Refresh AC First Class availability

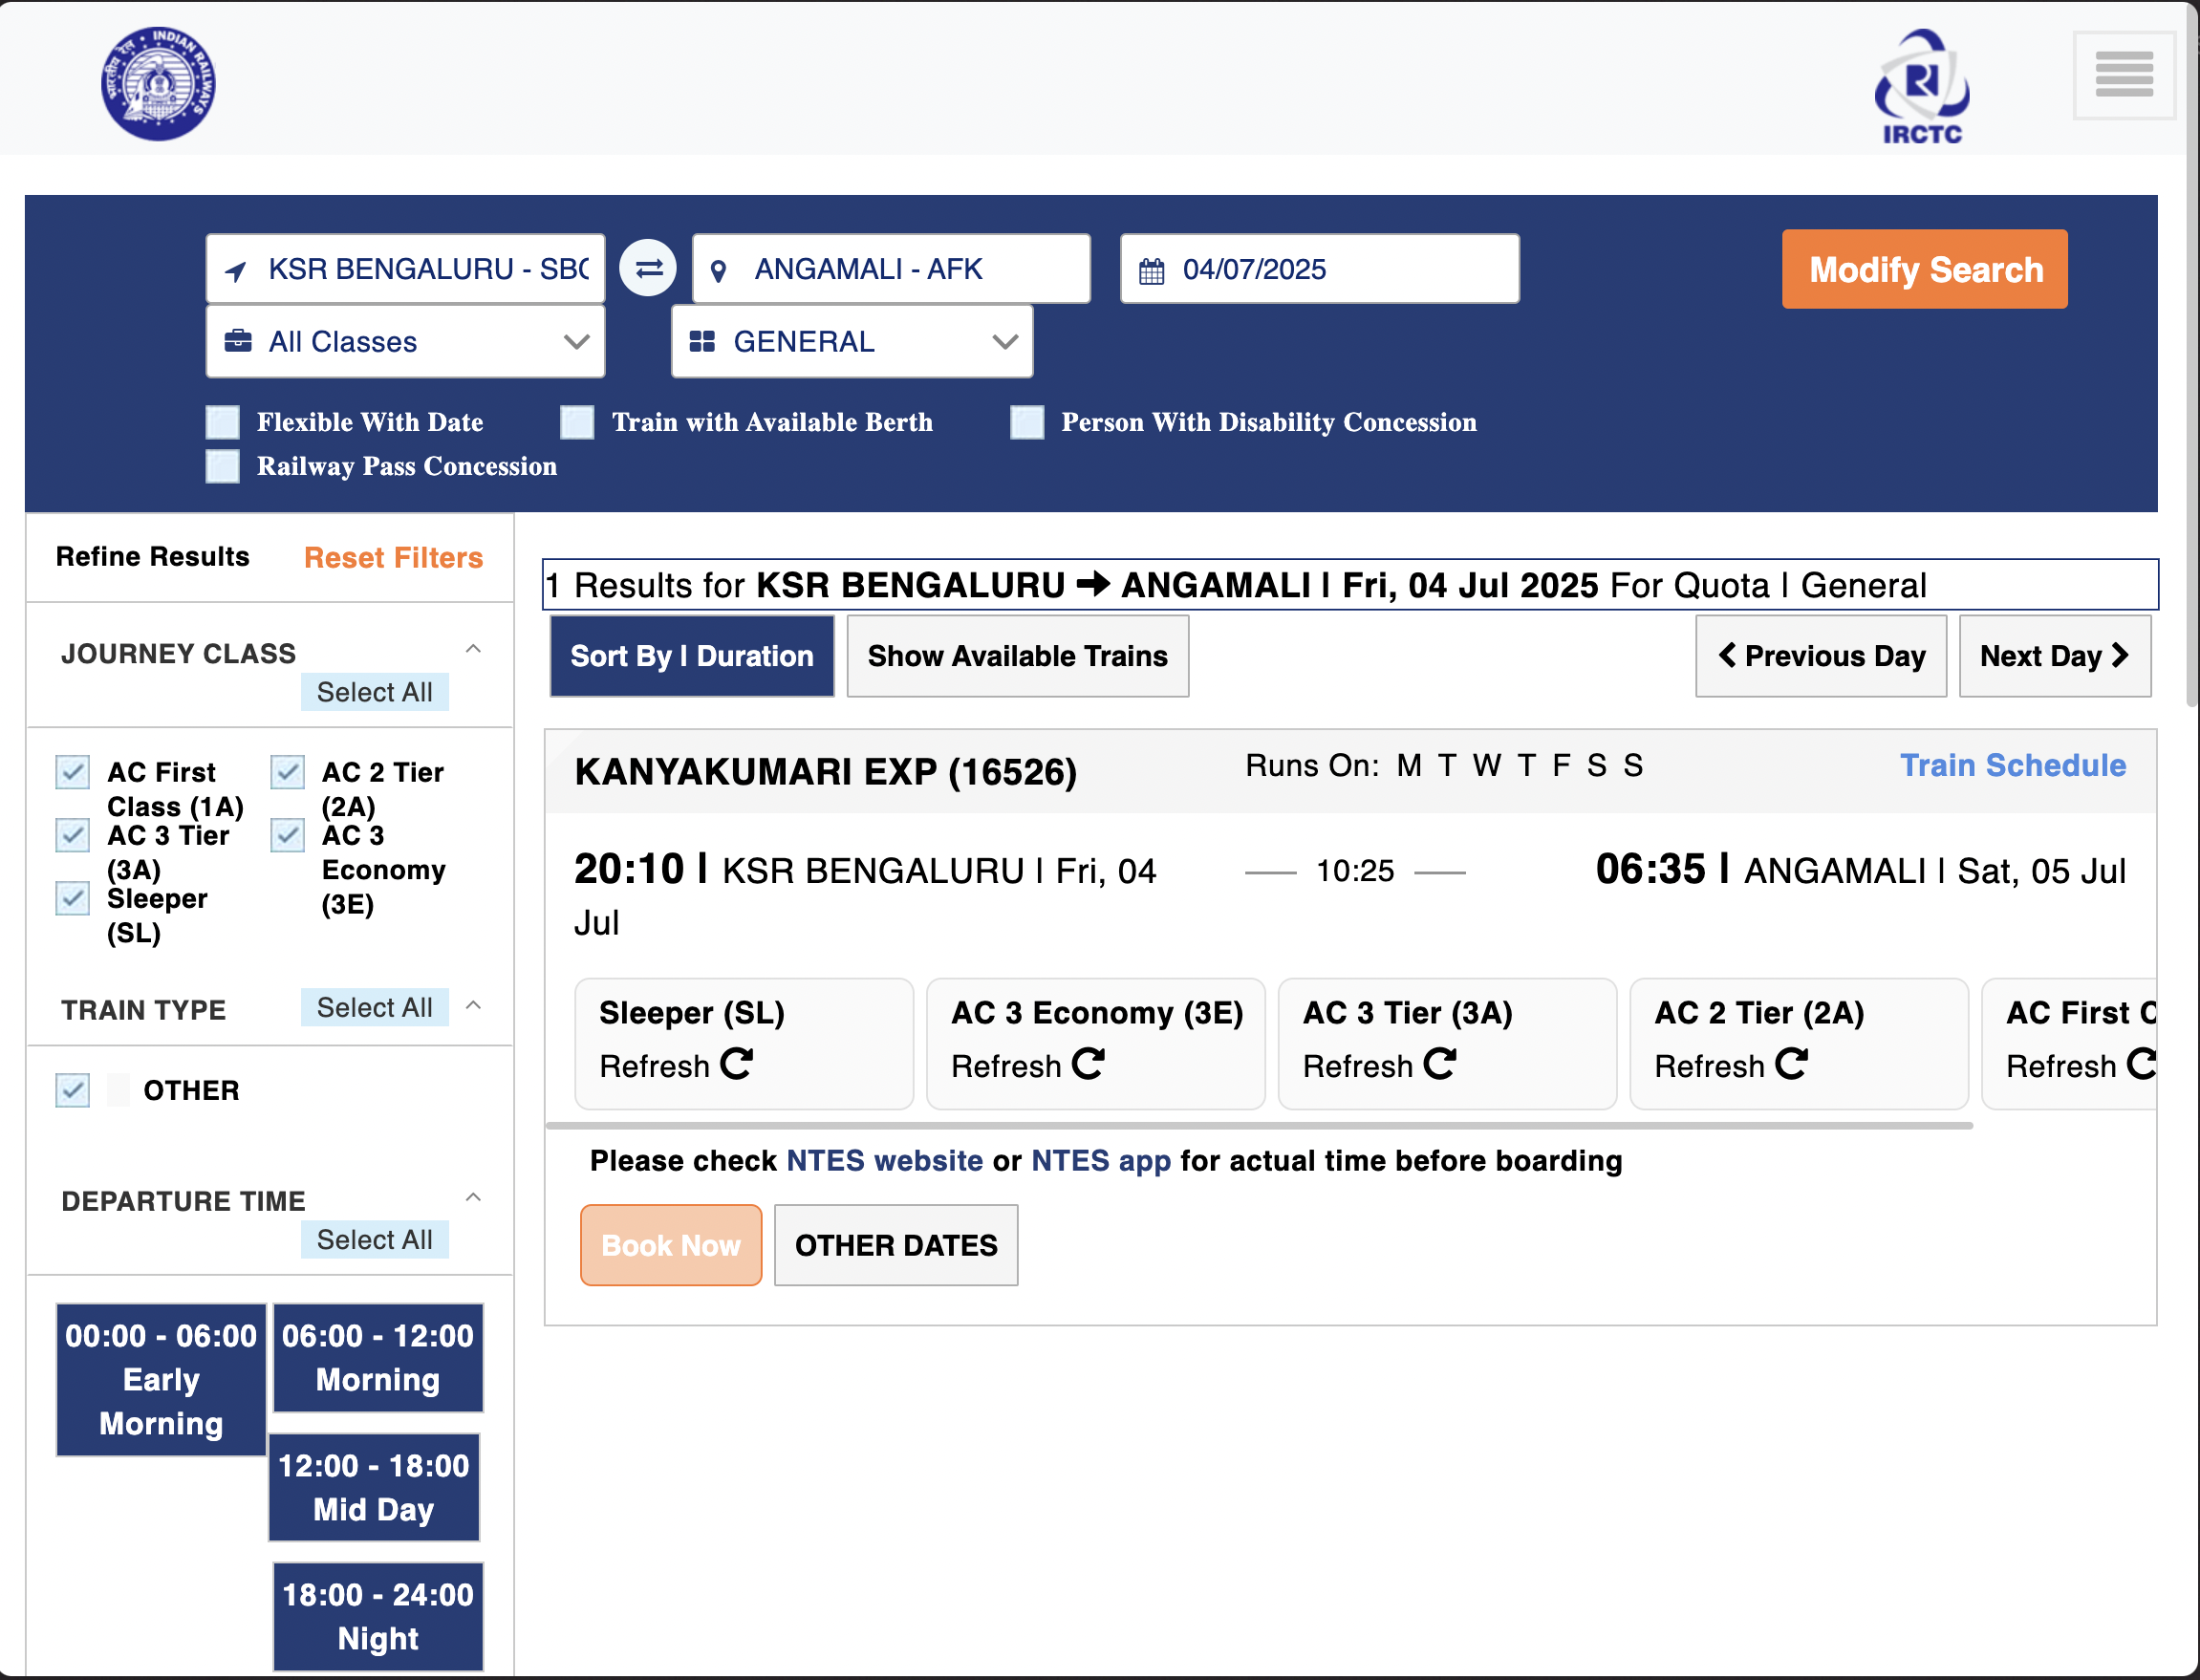coord(2141,1064)
